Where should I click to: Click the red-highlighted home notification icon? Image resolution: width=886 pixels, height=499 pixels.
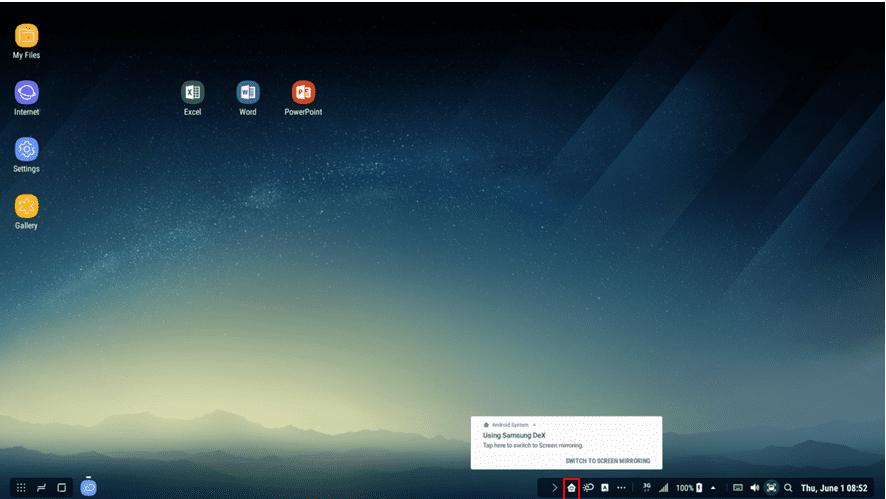[x=572, y=488]
